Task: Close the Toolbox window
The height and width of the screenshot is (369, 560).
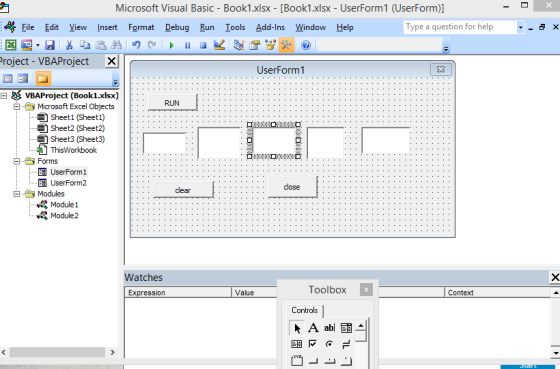Action: coord(366,289)
